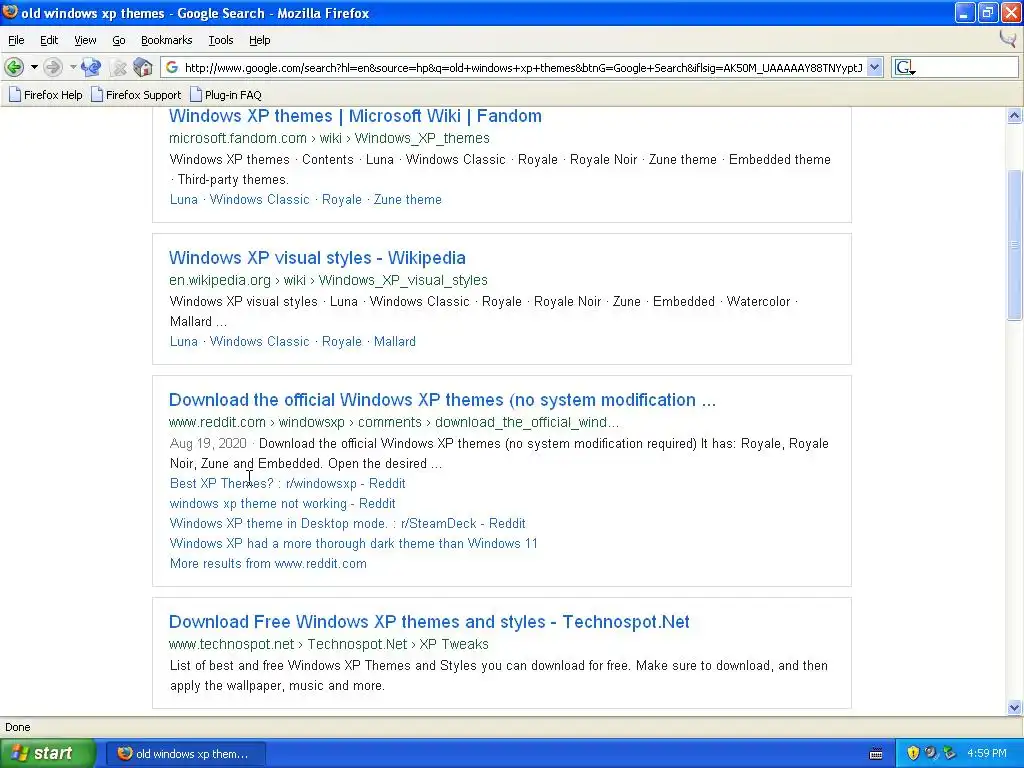Click Luna sublink under the Fandom result
Screen dimensions: 1024x768
184,200
